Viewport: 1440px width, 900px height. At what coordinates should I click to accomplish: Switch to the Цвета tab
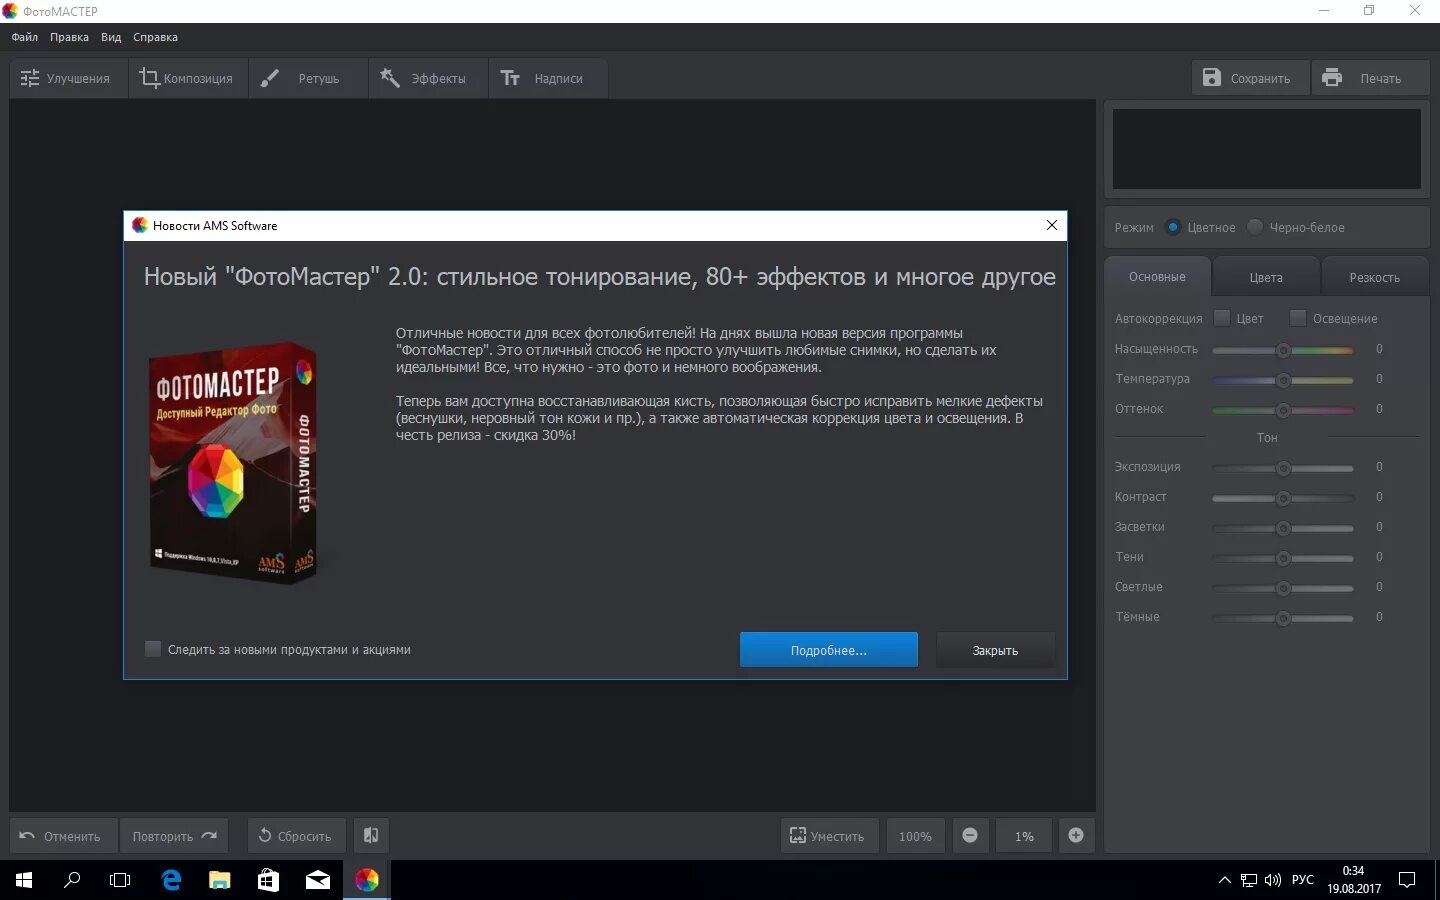[1266, 277]
